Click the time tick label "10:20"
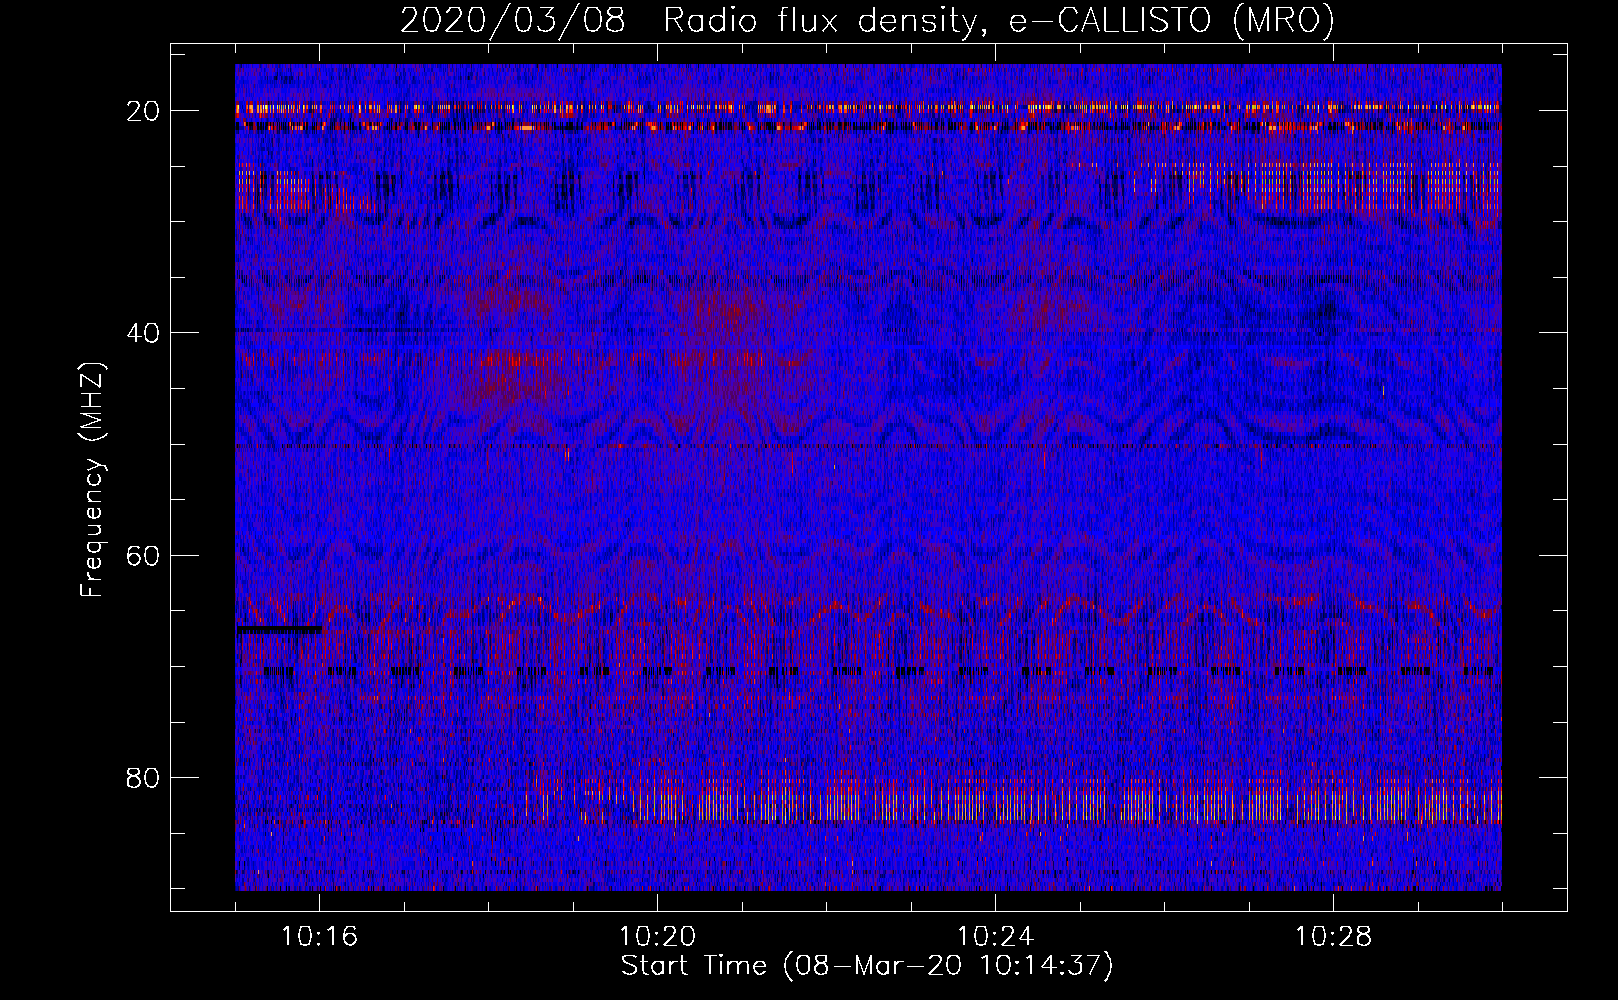 point(657,937)
